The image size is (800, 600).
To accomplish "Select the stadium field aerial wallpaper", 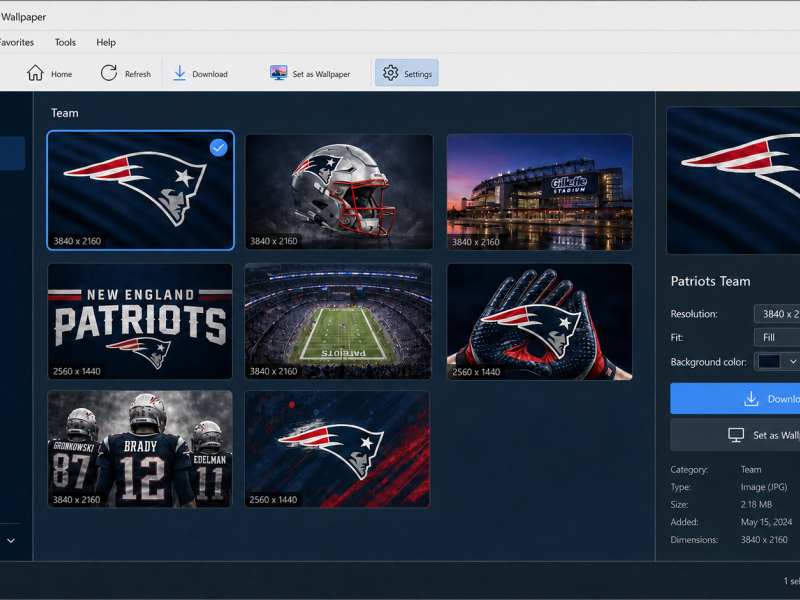I will 338,321.
